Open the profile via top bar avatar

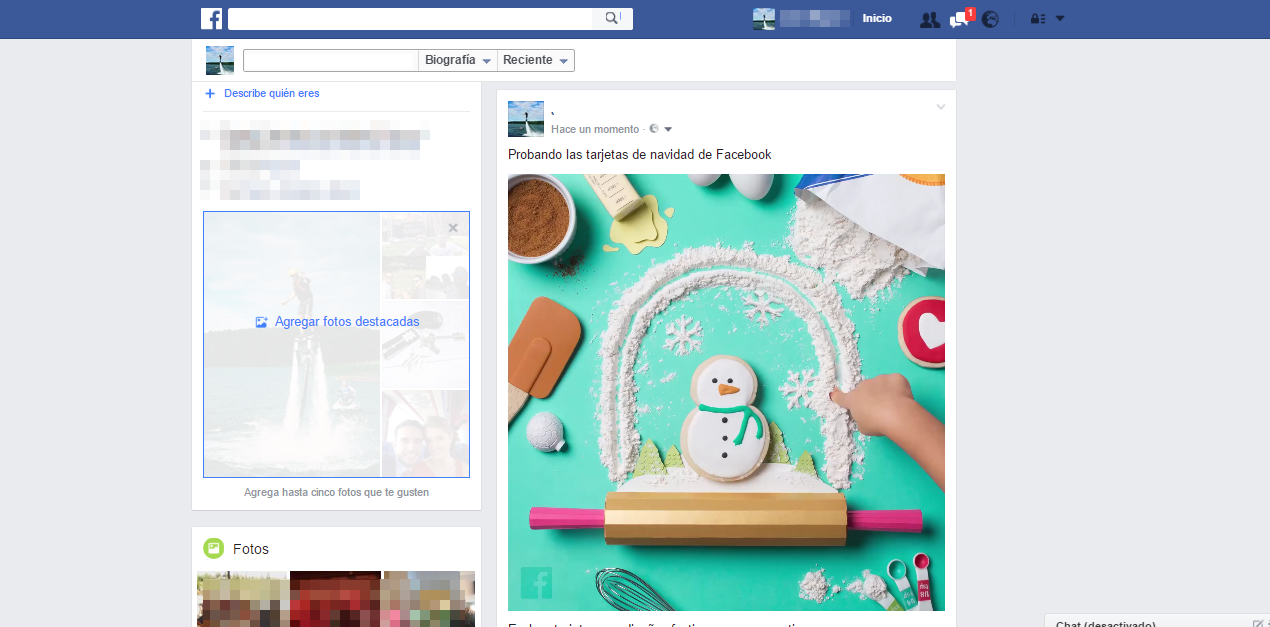(764, 19)
